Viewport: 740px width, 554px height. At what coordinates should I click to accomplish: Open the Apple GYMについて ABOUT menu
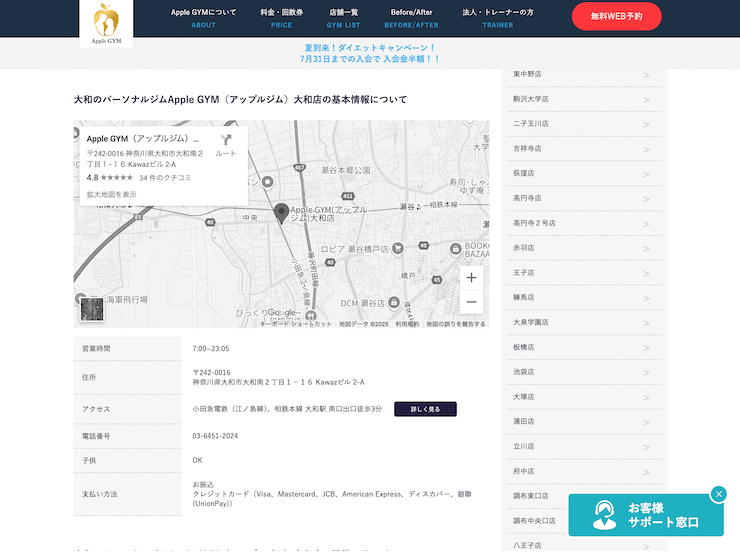[x=203, y=18]
